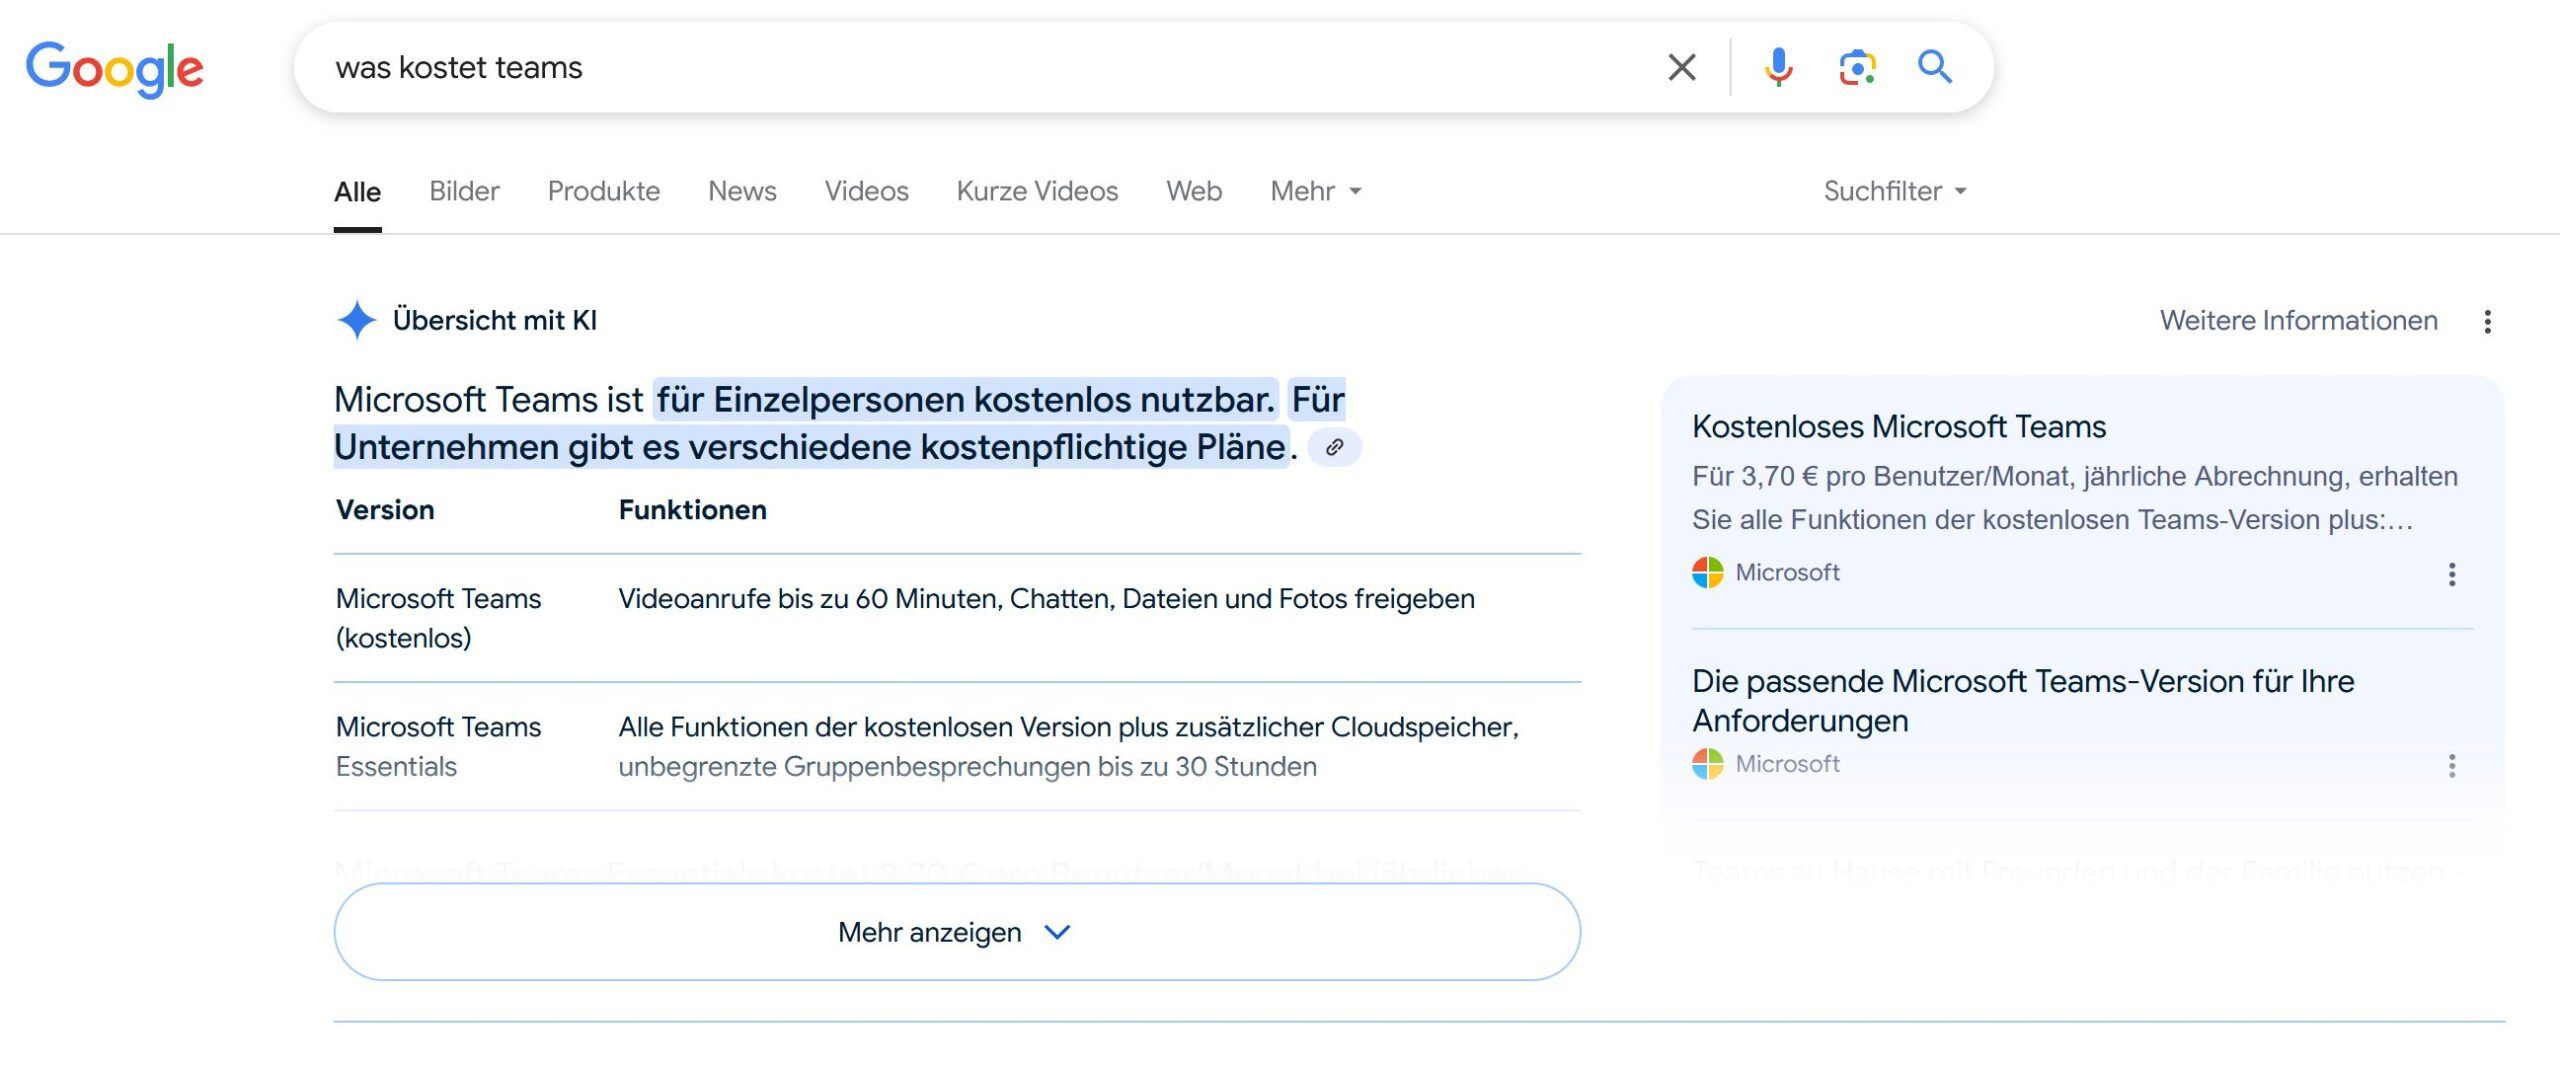Switch to the Bilder tab
Image resolution: width=2560 pixels, height=1069 pixels.
click(x=464, y=191)
